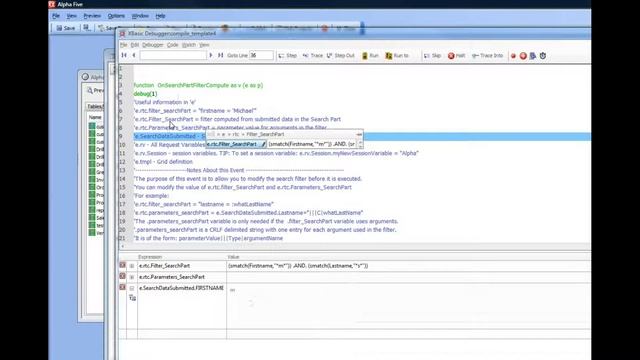Screen dimensions: 640x360
Task: Remove watch e.rtc.Parameters_SearchPart with red X
Action: [122, 276]
